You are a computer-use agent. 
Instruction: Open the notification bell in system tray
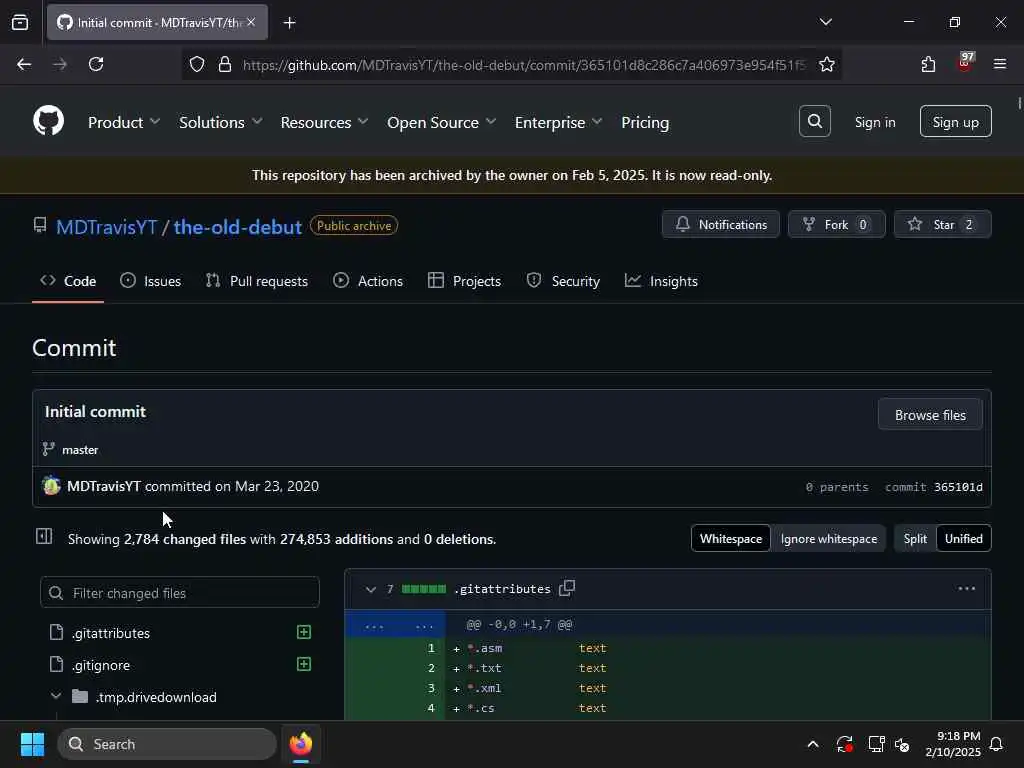point(996,744)
